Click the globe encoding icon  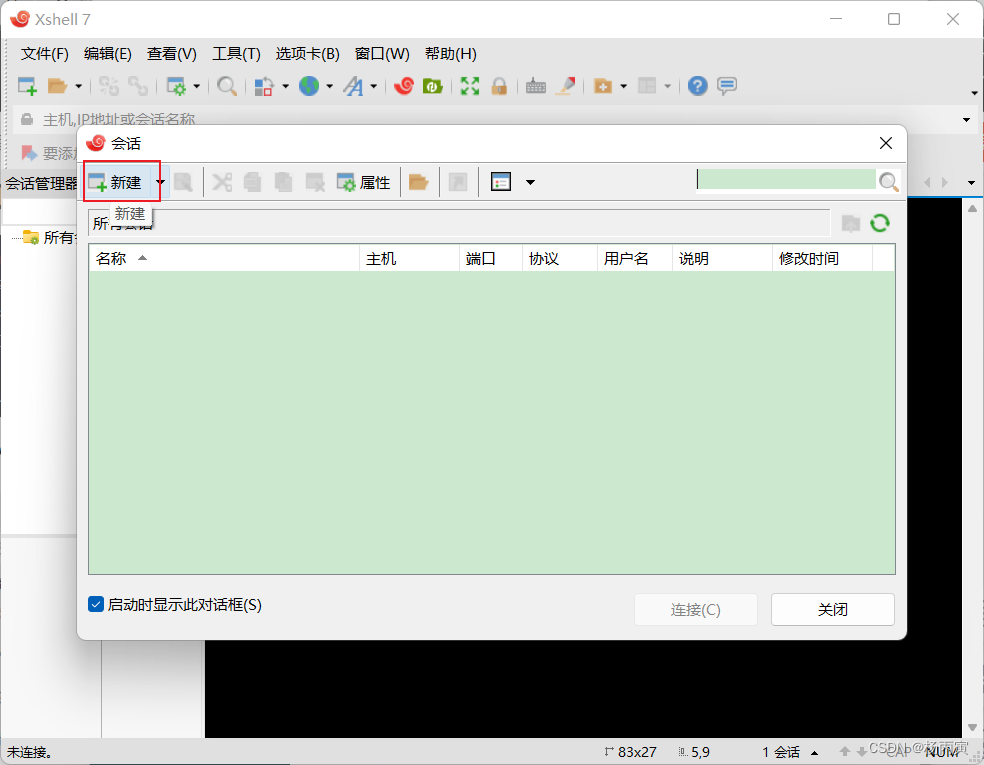click(x=309, y=86)
